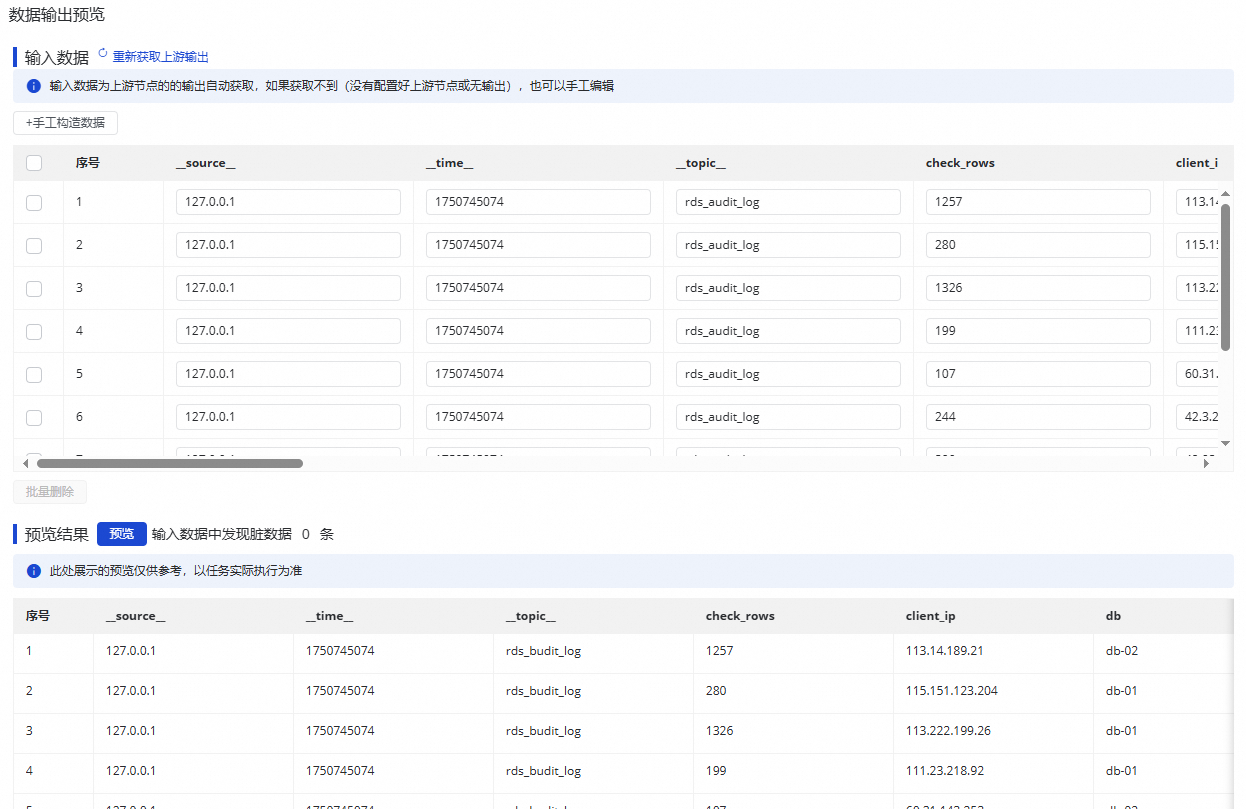Viewport: 1246px width, 809px height.
Task: Click the scroll left arrow of input table
Action: (x=26, y=464)
